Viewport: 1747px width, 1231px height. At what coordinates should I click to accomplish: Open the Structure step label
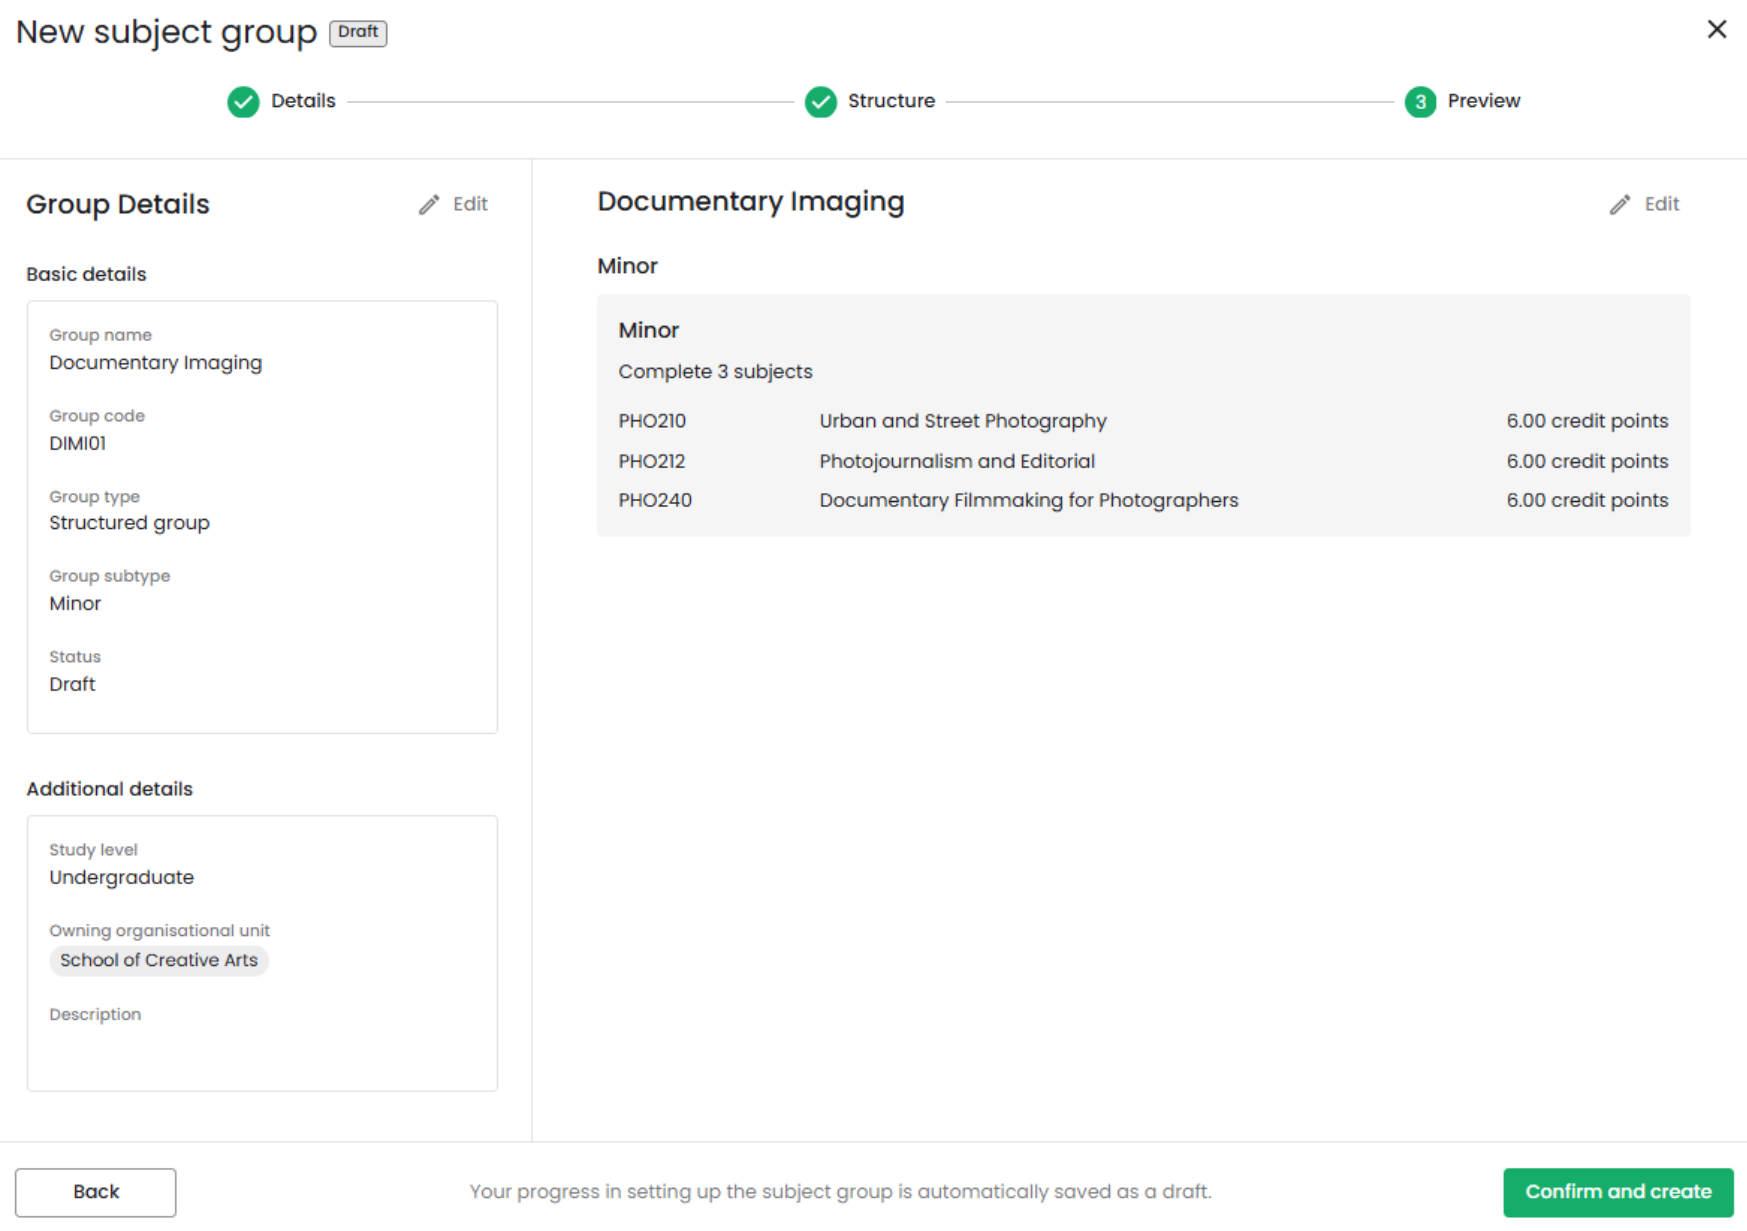[x=891, y=101]
